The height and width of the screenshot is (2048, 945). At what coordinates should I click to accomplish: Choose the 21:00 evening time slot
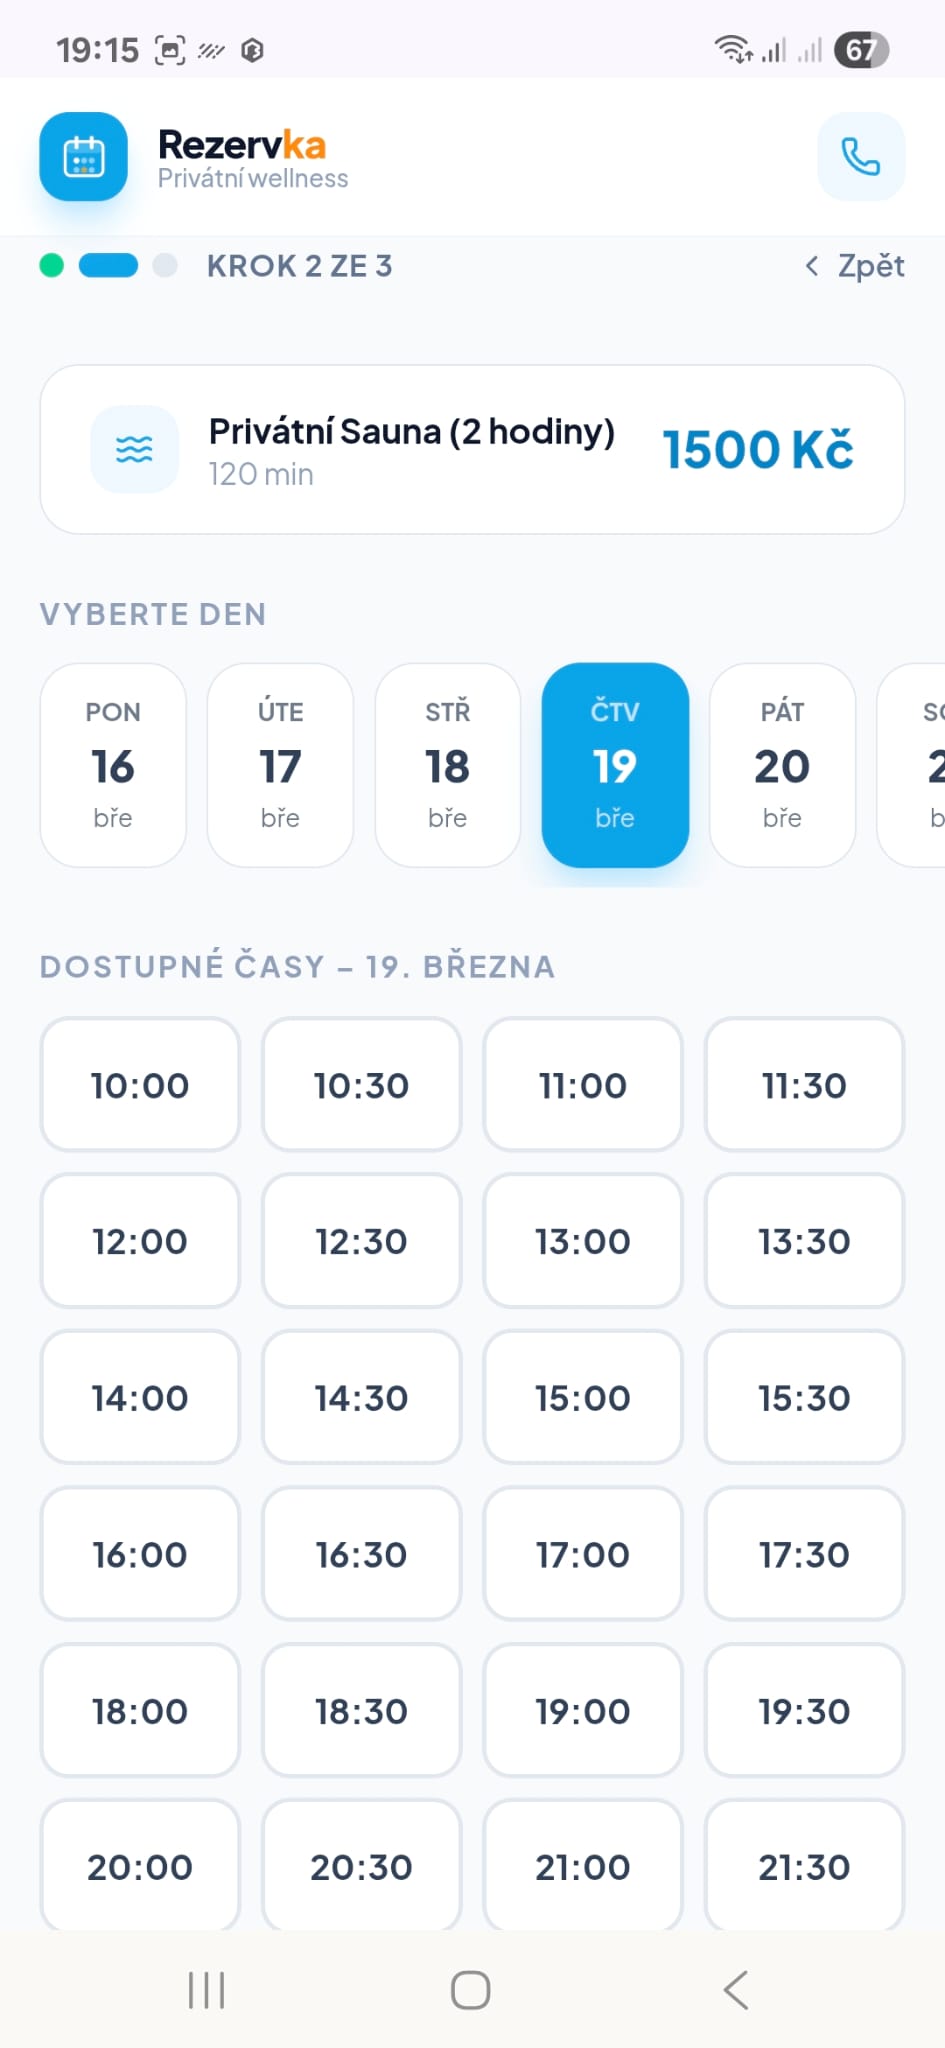coord(583,1867)
